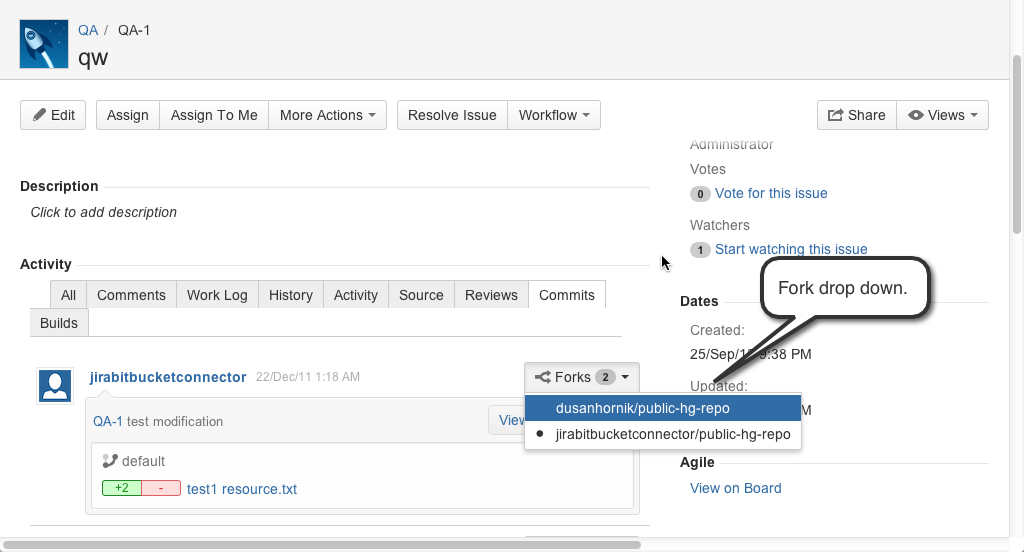Select dusanhornik/public-hg-repo fork
Image resolution: width=1024 pixels, height=552 pixels.
pyautogui.click(x=663, y=408)
